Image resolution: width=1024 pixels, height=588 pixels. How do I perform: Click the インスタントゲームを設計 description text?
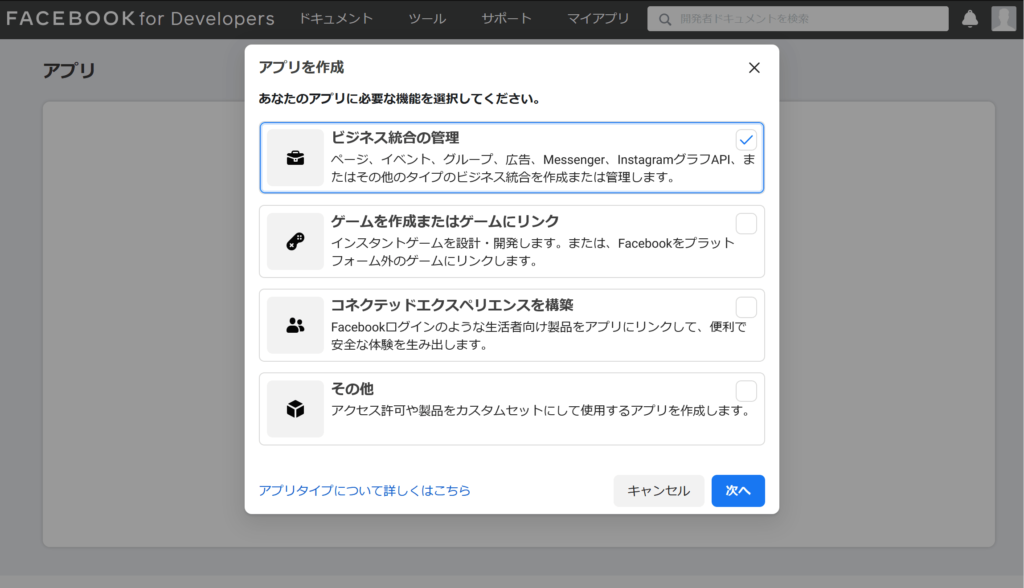(533, 252)
